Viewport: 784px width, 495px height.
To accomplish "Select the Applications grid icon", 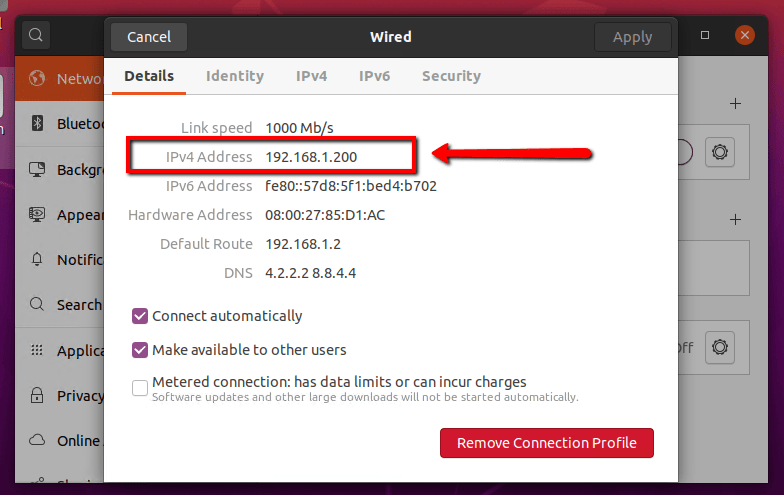I will pyautogui.click(x=37, y=350).
